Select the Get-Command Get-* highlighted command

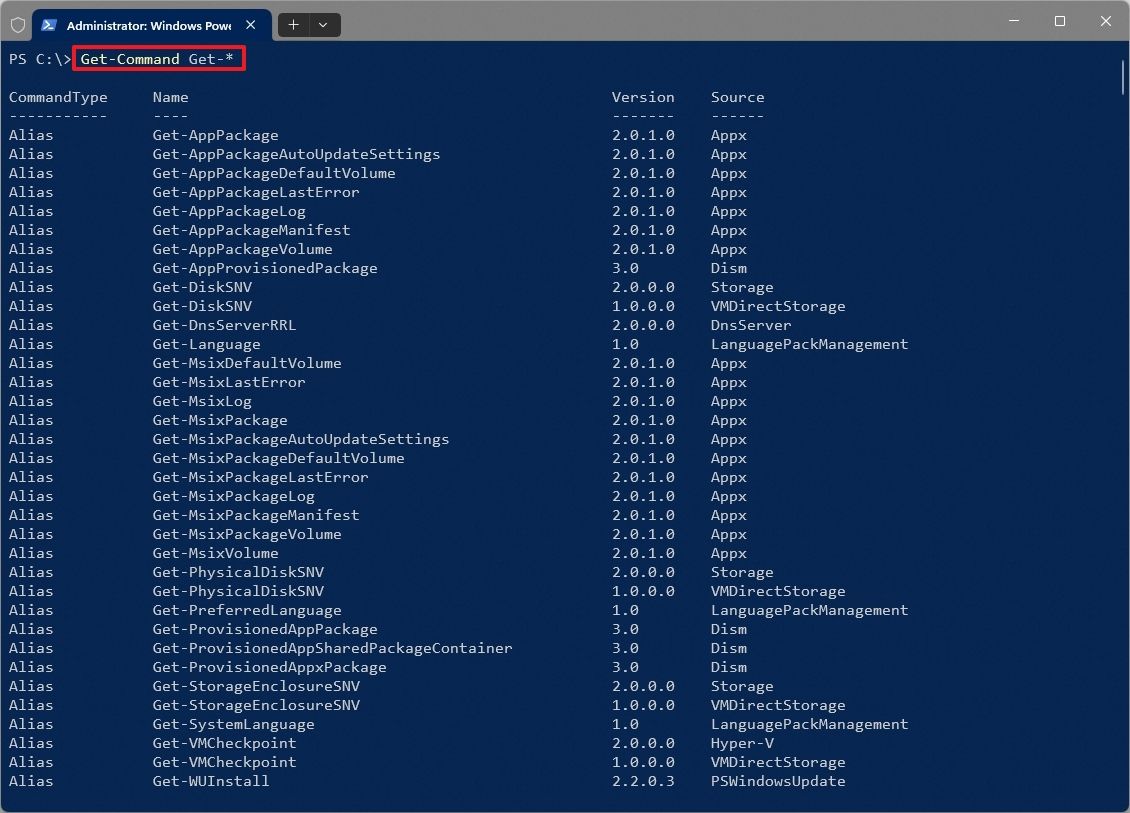point(158,58)
